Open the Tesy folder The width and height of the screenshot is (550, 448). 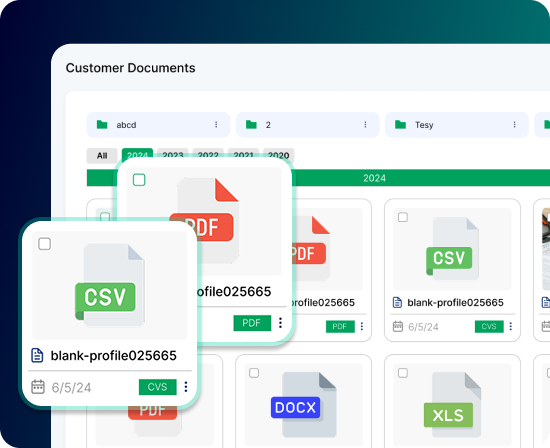457,125
